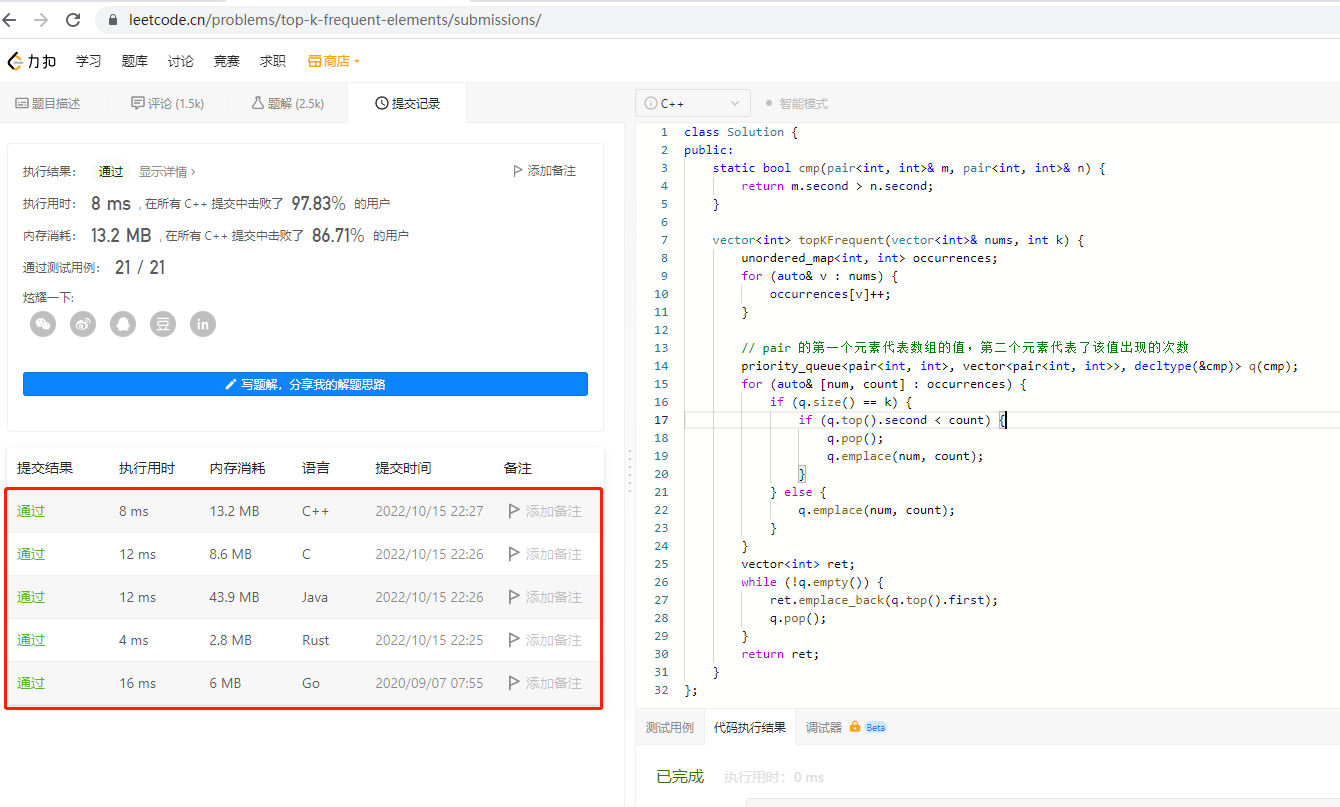The image size is (1340, 807).
Task: Switch to 测试用例 tab
Action: [x=670, y=727]
